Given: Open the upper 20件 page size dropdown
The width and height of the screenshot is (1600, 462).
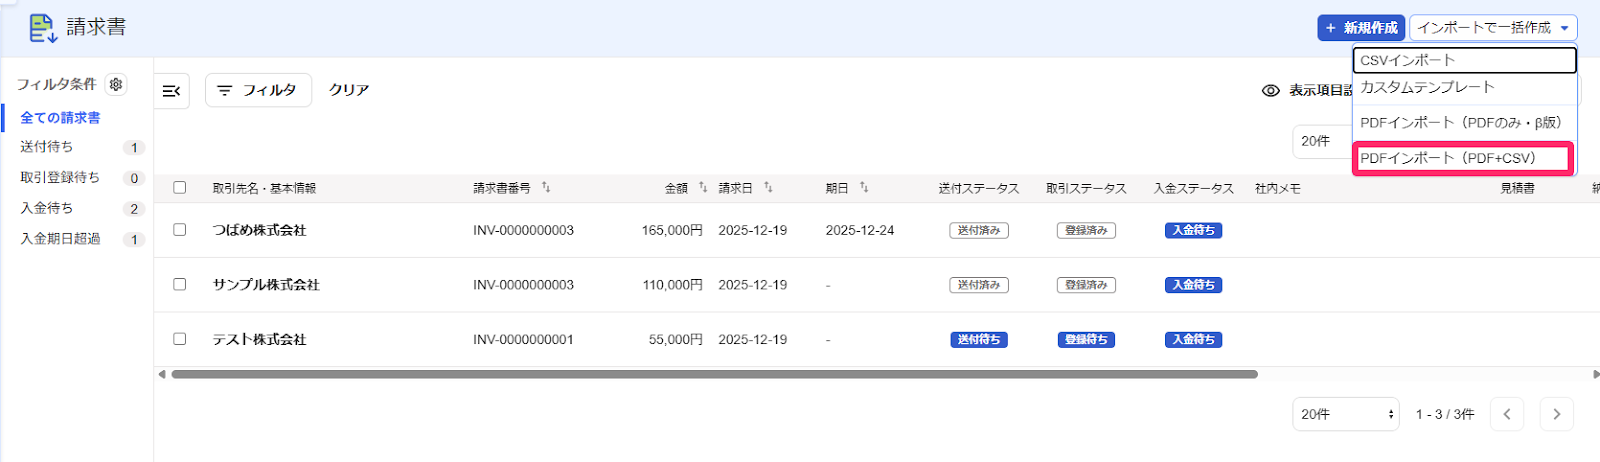Looking at the screenshot, I should click(x=1322, y=141).
